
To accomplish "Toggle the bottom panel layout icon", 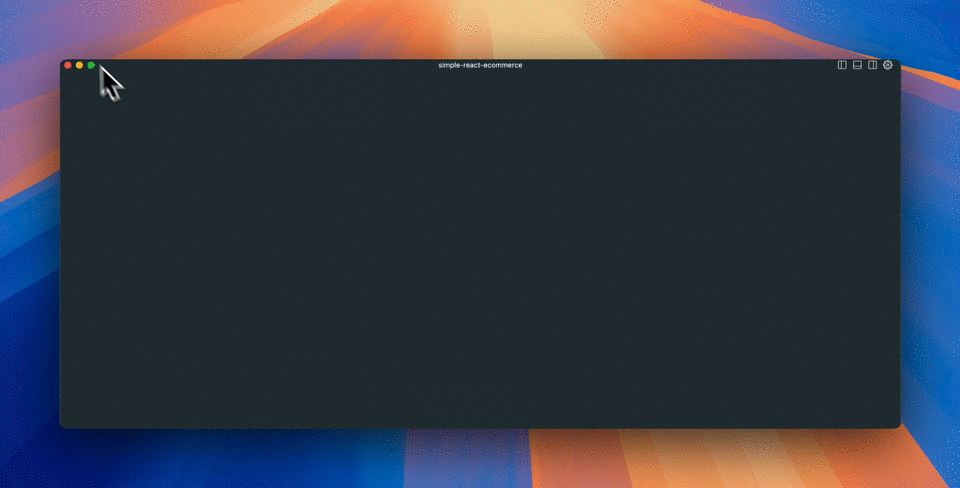I will pos(857,65).
